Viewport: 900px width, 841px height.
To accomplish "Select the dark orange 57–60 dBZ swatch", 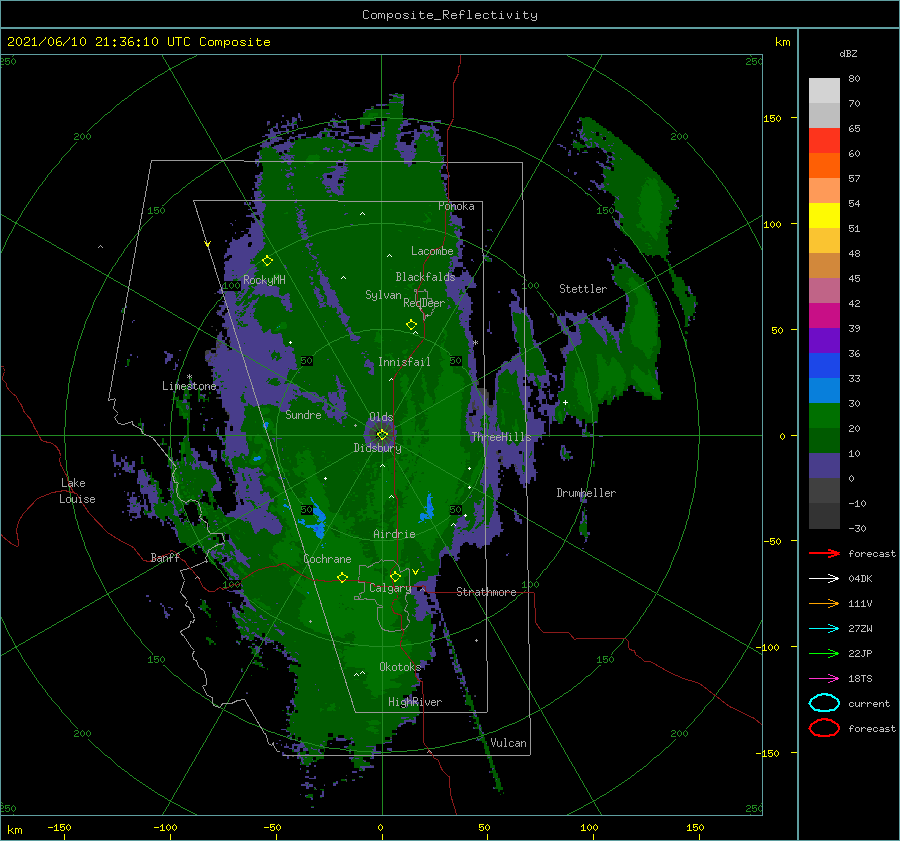I will coord(824,166).
